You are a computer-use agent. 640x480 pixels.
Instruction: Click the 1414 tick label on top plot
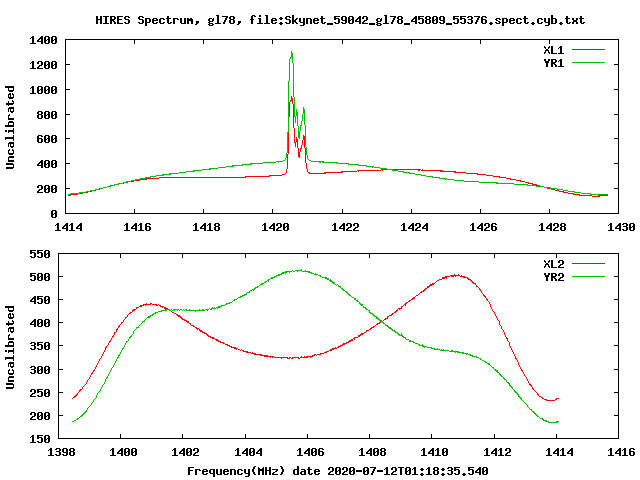coord(68,227)
